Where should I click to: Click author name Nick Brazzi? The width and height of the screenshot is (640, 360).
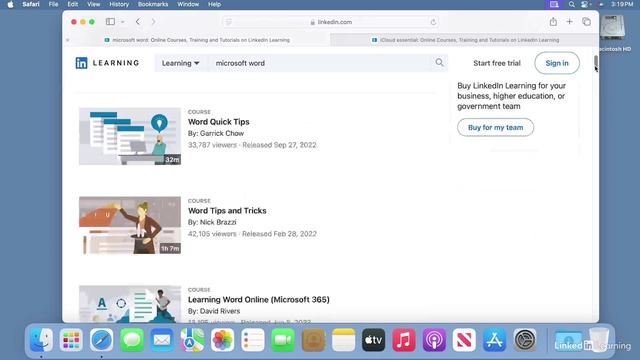point(218,222)
